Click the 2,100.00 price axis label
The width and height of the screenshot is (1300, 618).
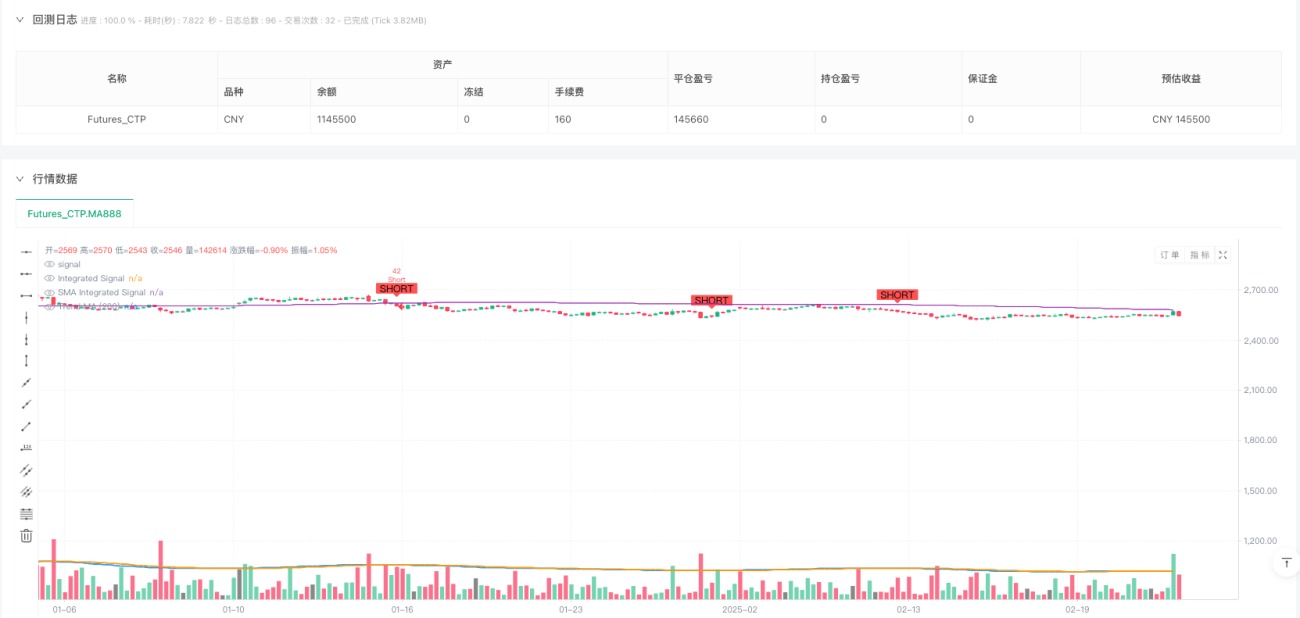tap(1261, 390)
